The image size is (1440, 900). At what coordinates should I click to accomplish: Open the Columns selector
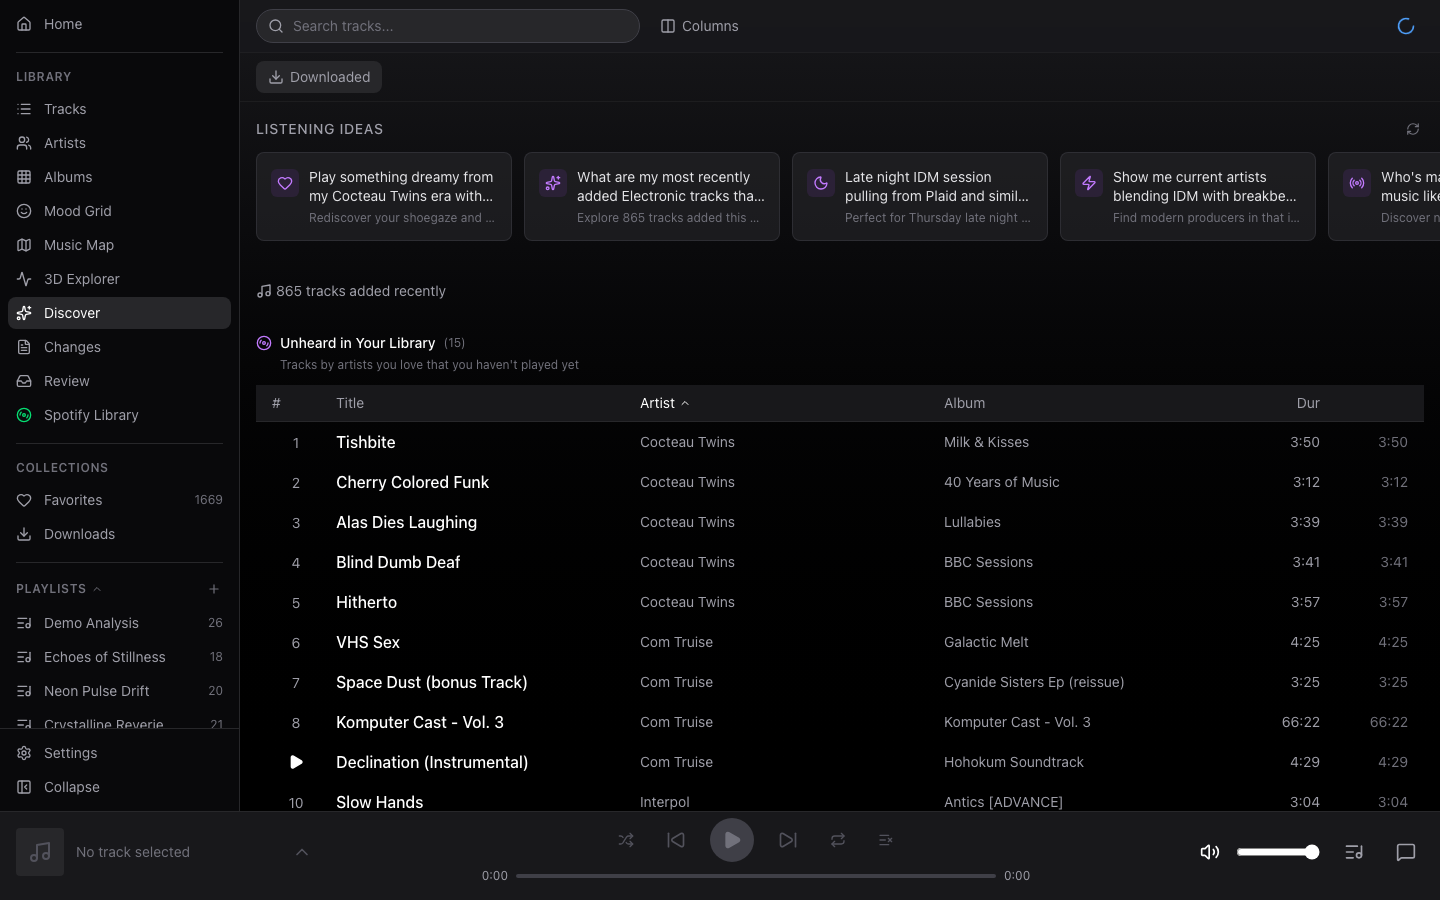coord(699,26)
